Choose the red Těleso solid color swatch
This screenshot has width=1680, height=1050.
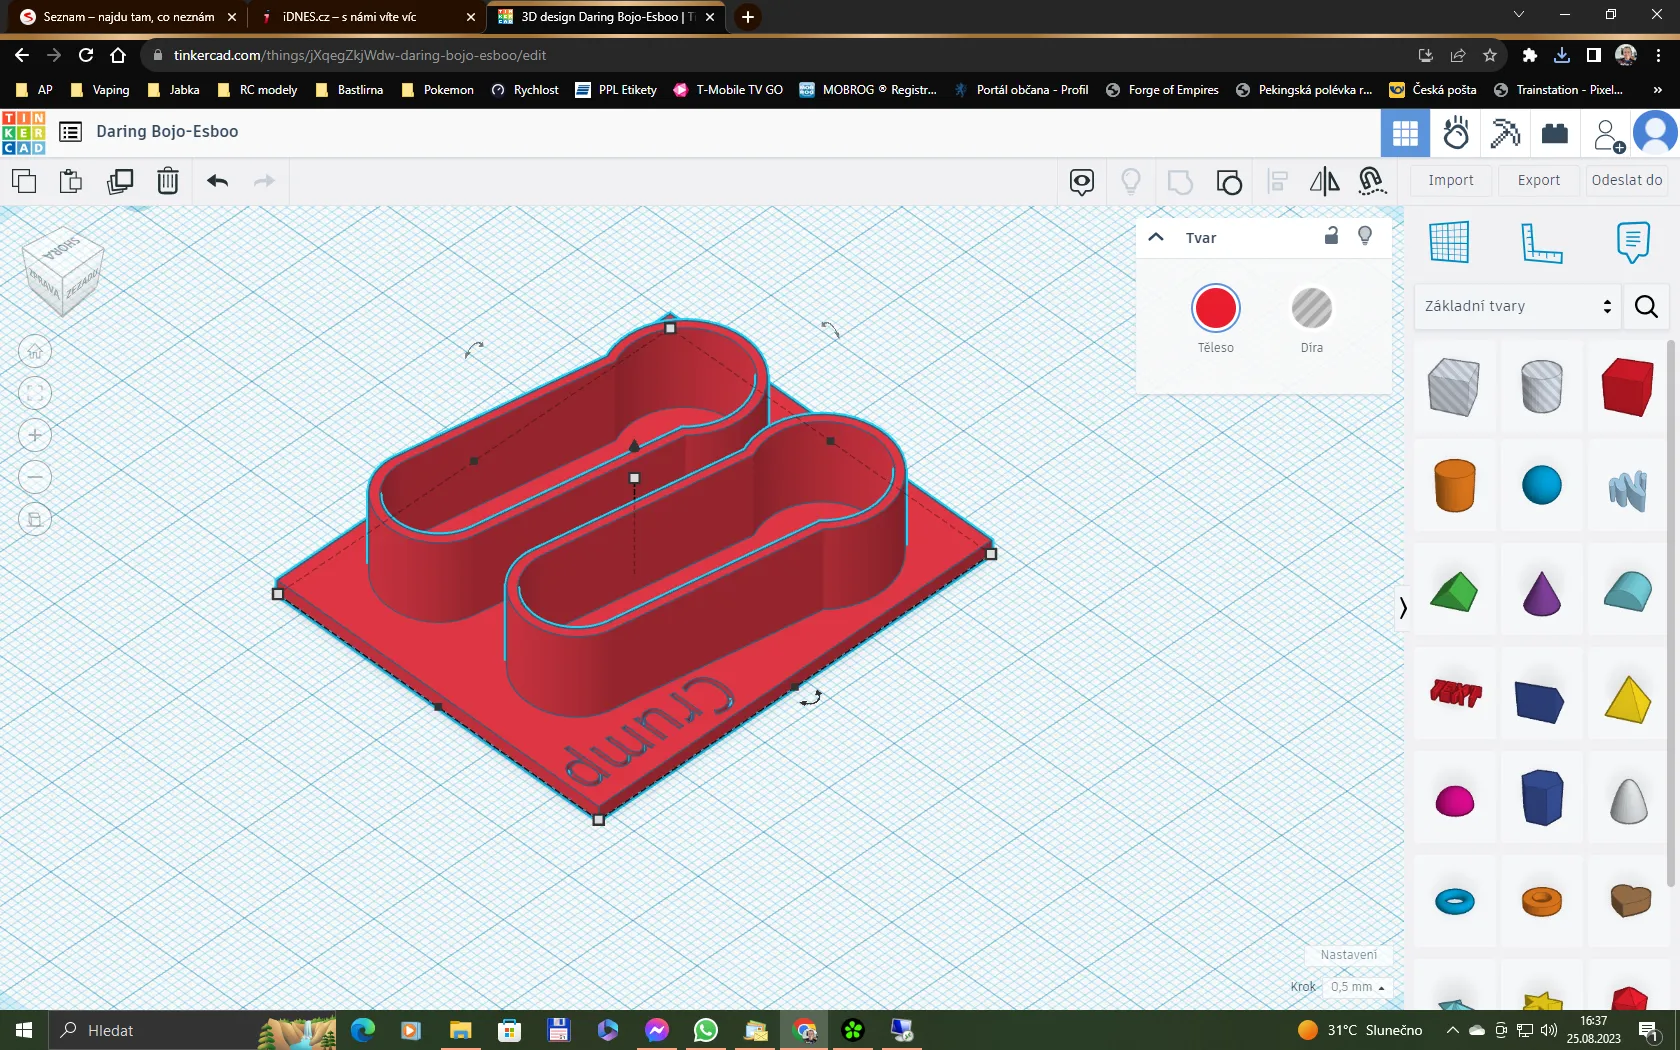coord(1215,309)
